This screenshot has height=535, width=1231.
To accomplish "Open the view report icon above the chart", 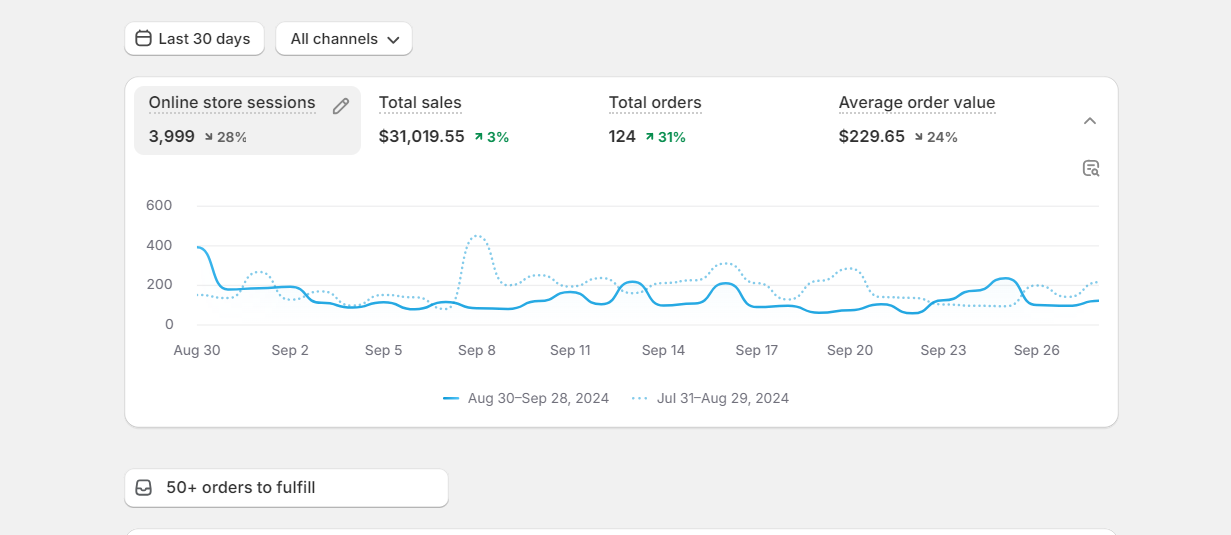I will click(1091, 168).
